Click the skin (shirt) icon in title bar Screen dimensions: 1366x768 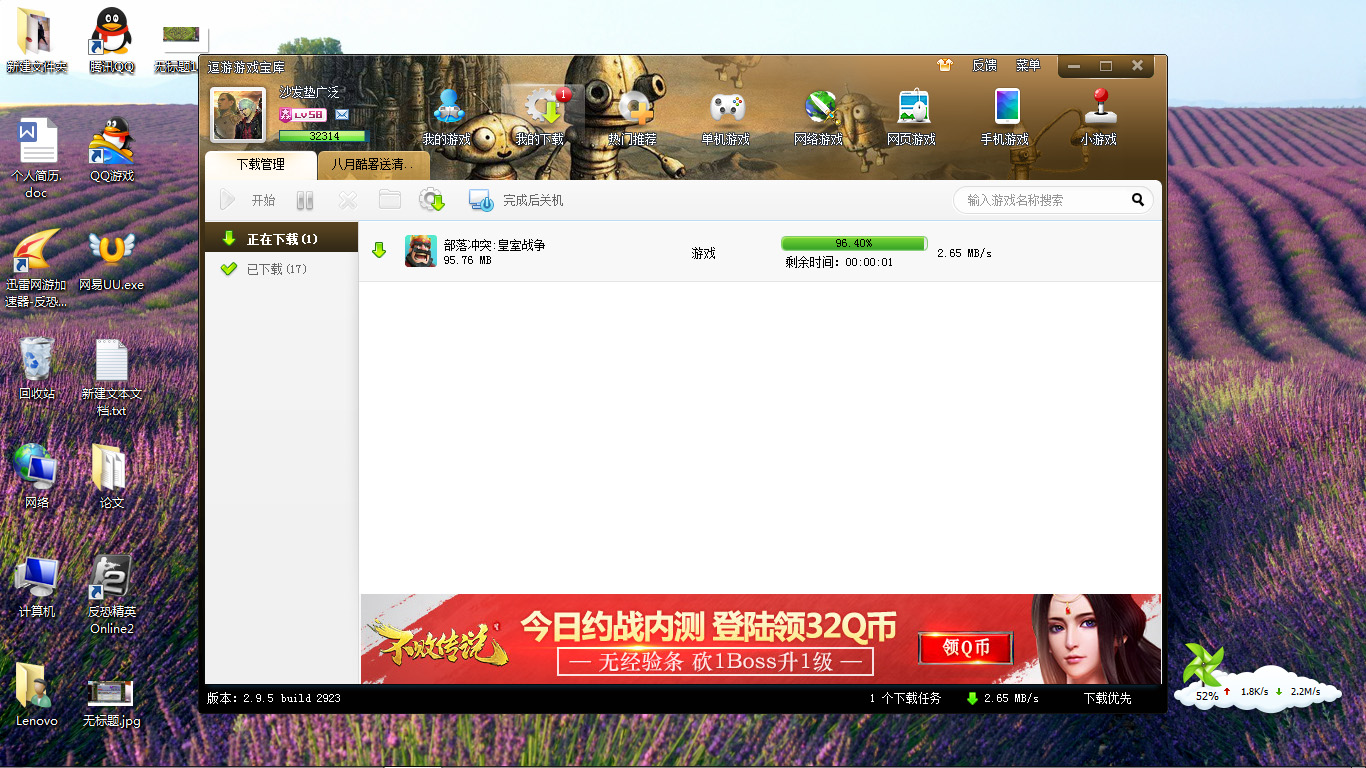(x=945, y=65)
